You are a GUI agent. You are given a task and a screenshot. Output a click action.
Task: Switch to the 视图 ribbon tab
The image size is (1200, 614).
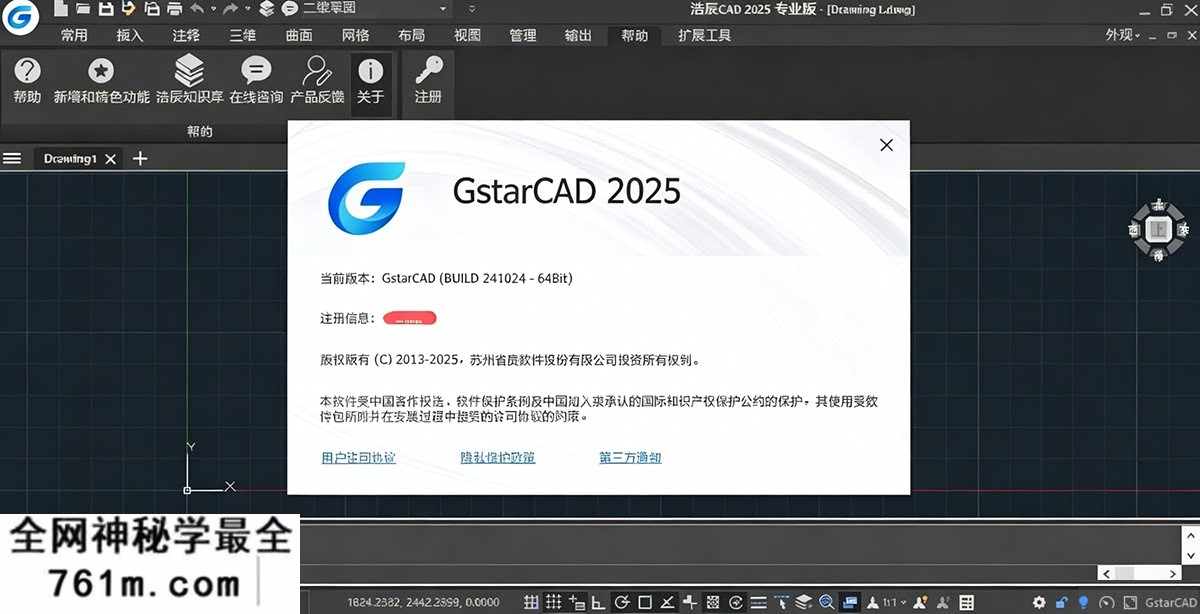tap(467, 35)
